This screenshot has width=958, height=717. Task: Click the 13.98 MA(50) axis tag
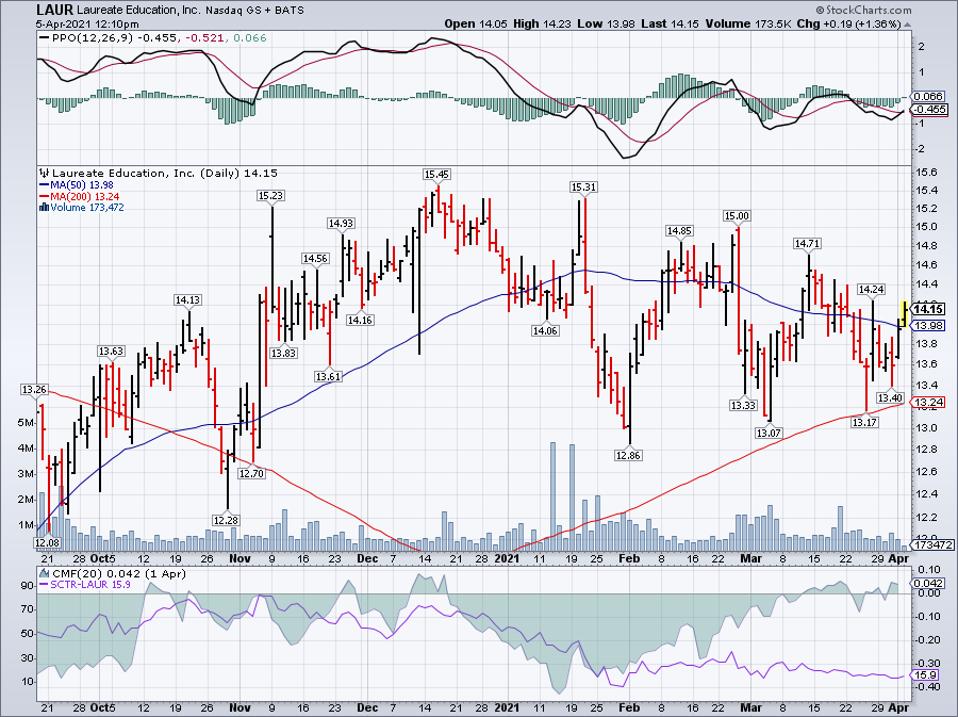929,326
